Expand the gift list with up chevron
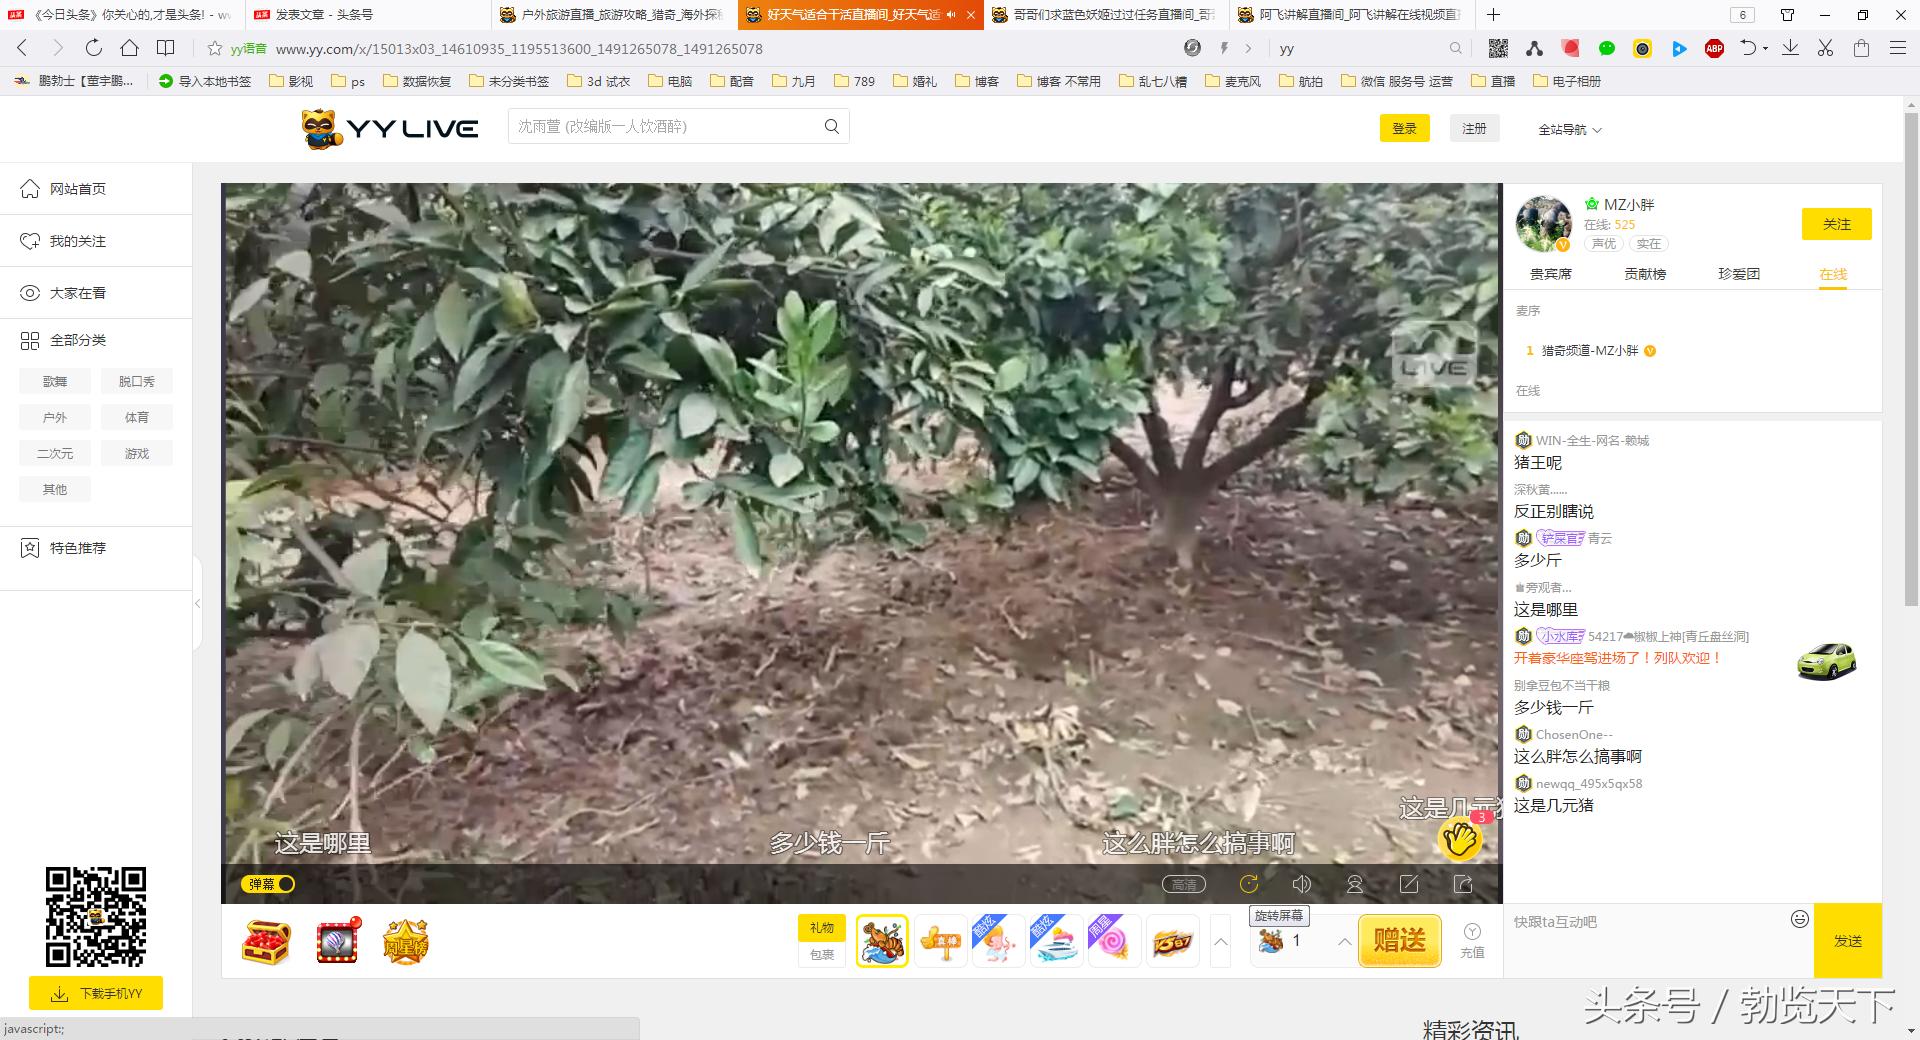Screen dimensions: 1920x1040 1221,941
